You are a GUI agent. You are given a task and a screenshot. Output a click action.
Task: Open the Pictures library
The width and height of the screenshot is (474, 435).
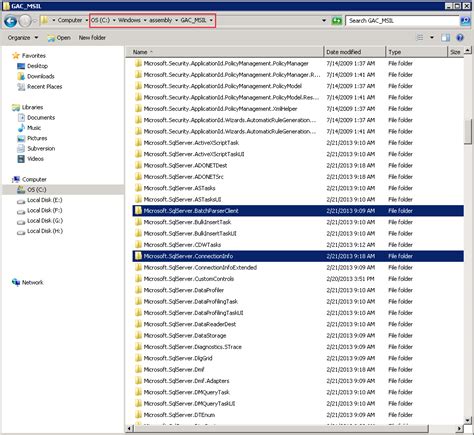(x=32, y=138)
